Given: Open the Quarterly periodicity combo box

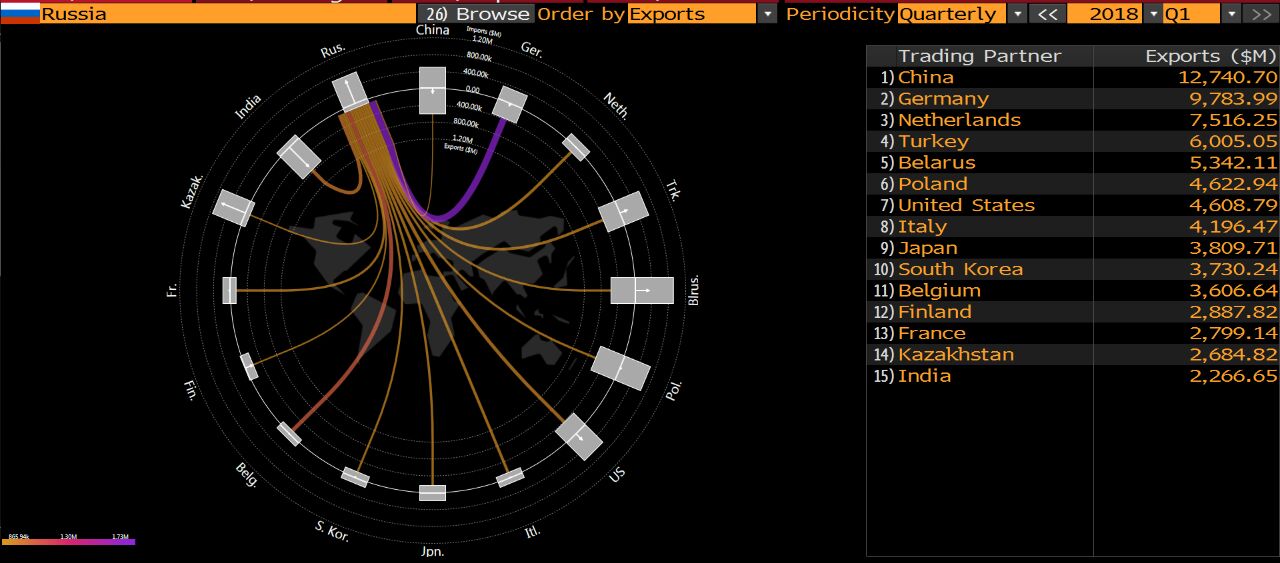Looking at the screenshot, I should 951,13.
